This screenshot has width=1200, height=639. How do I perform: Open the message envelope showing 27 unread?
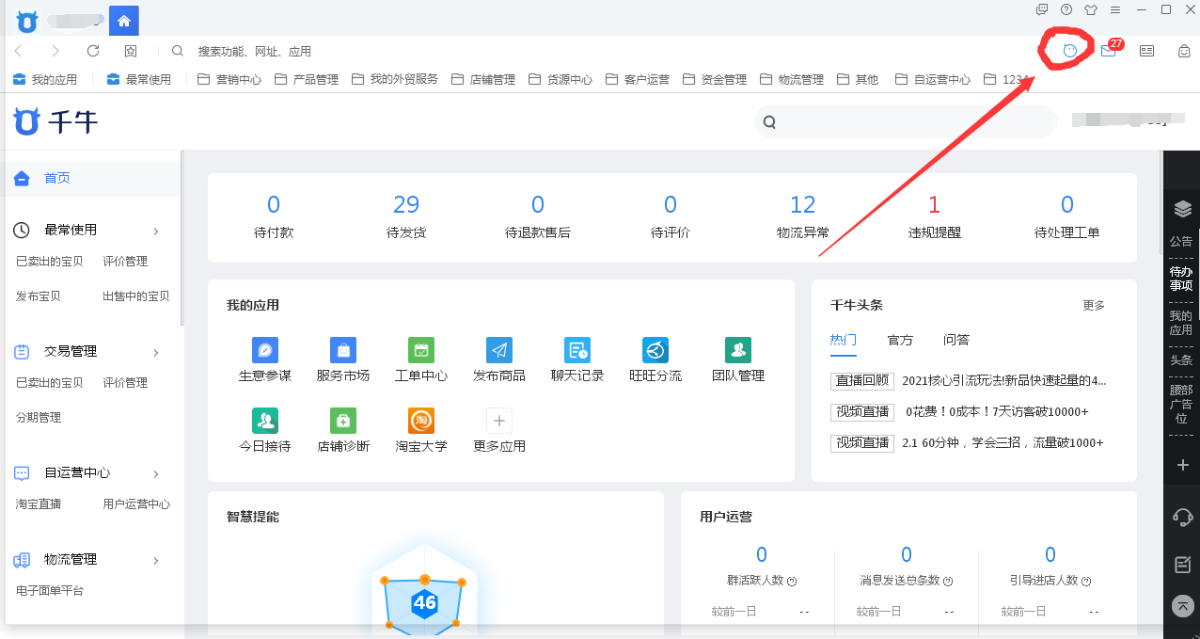(1108, 51)
